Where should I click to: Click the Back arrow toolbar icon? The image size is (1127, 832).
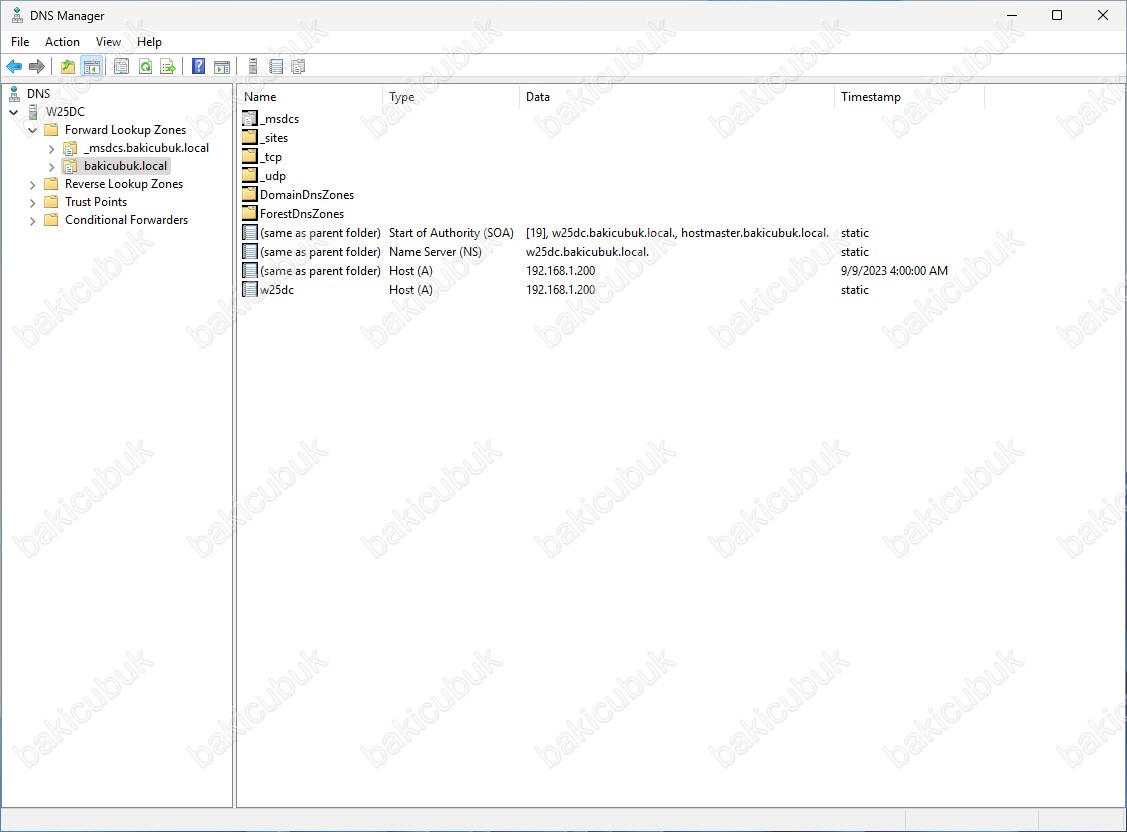tap(14, 67)
